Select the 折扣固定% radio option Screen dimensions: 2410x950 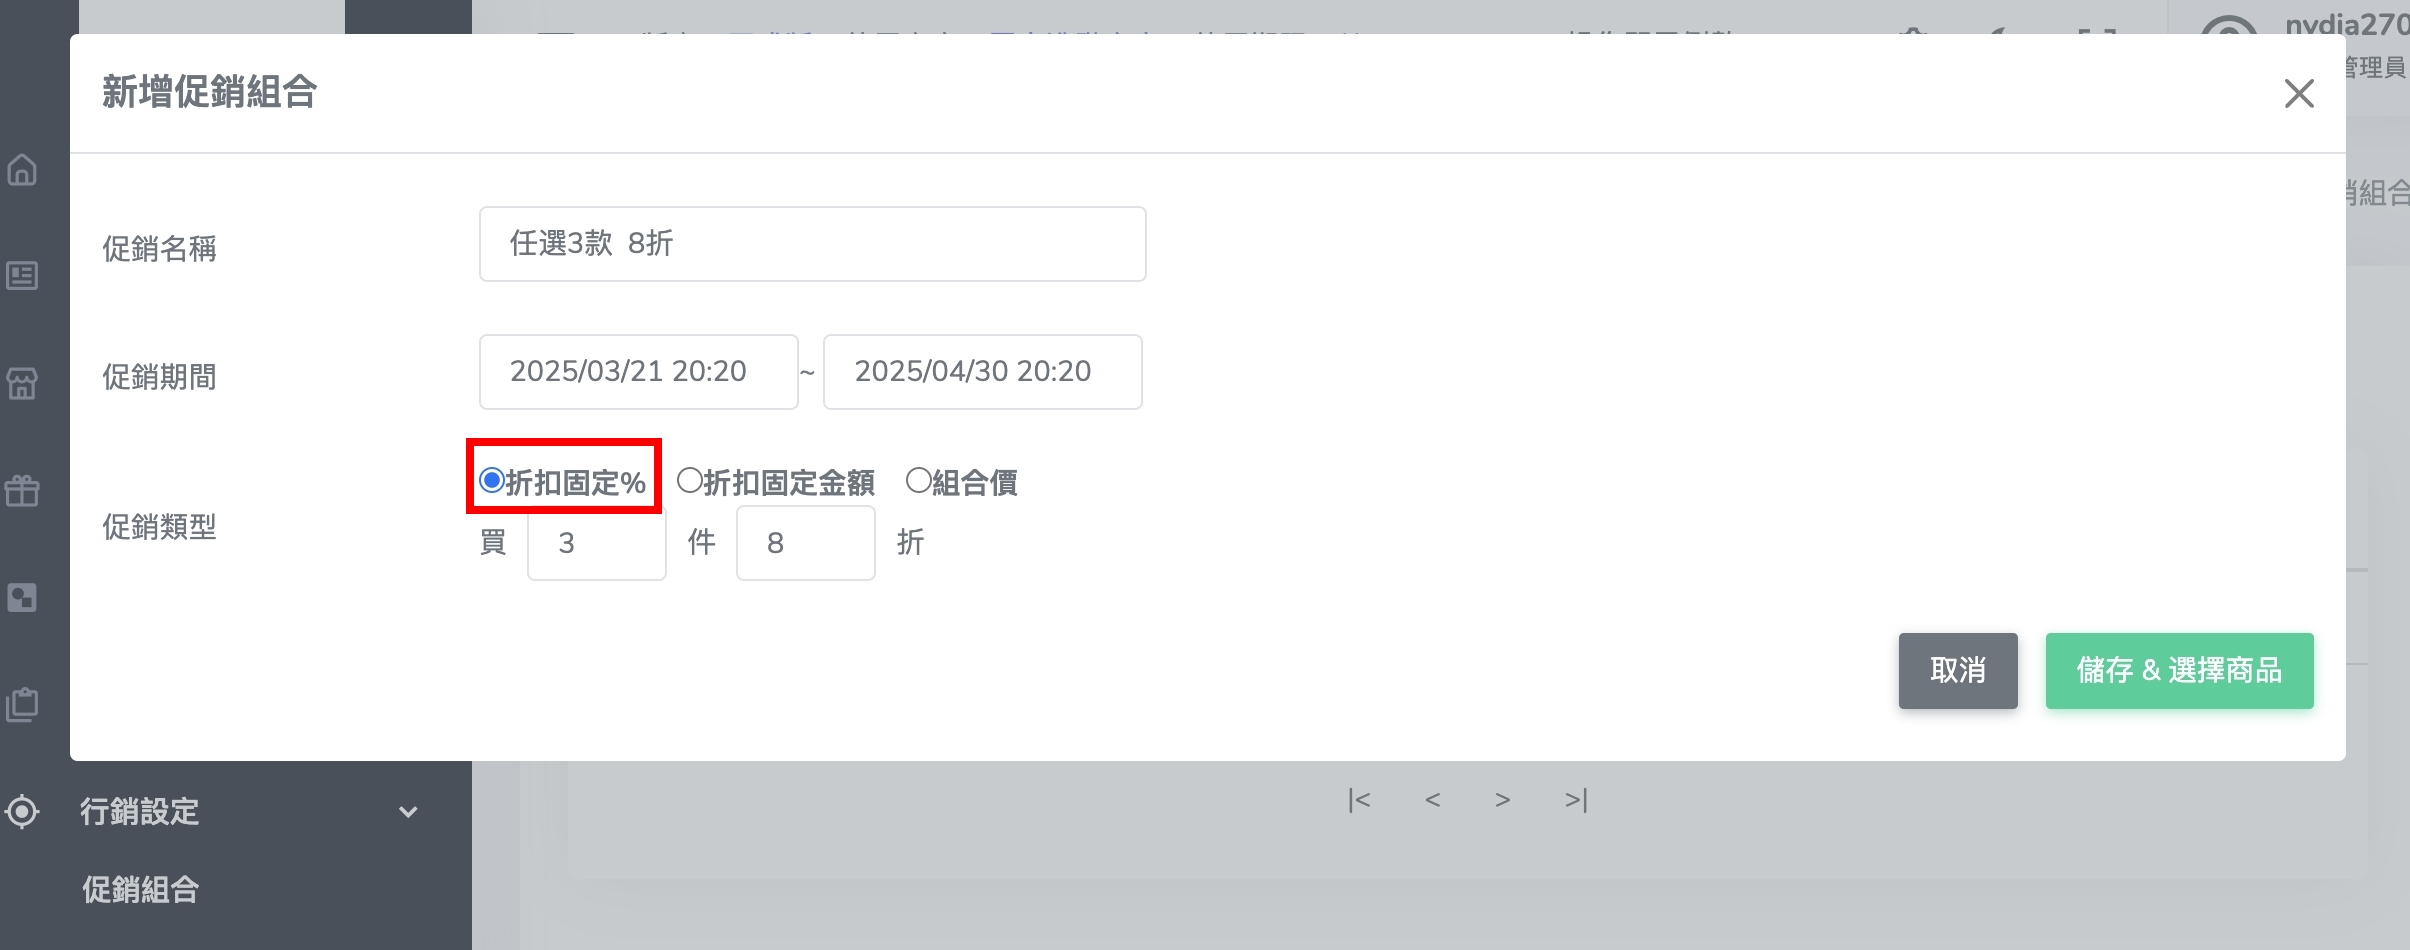click(x=491, y=481)
